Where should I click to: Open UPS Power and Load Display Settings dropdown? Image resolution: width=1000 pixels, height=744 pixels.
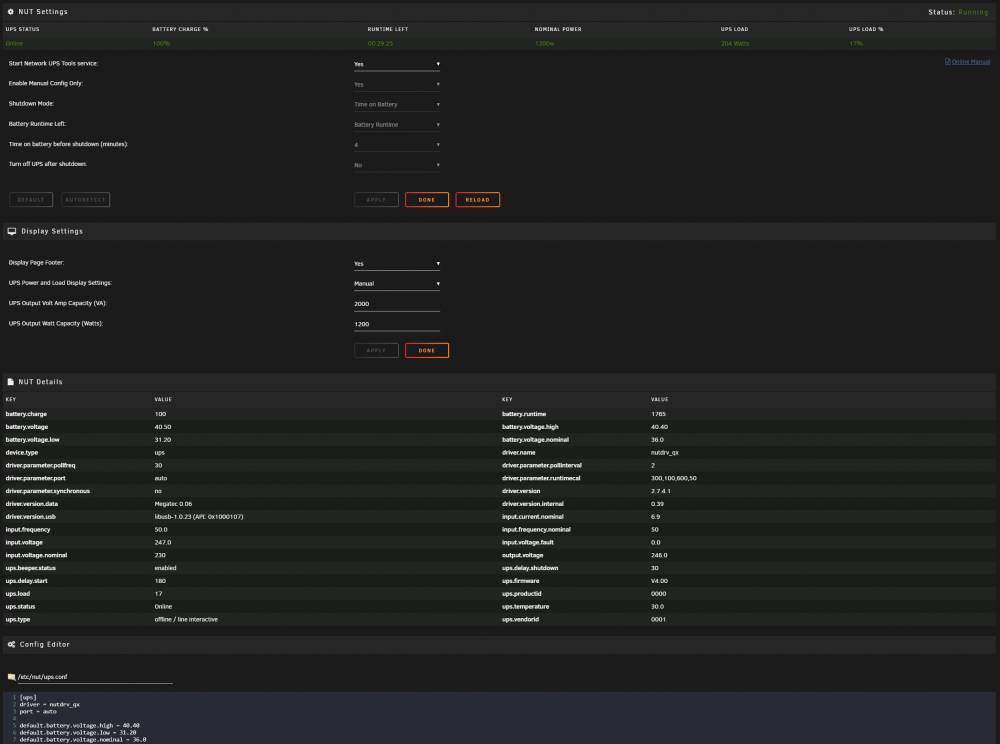click(397, 284)
